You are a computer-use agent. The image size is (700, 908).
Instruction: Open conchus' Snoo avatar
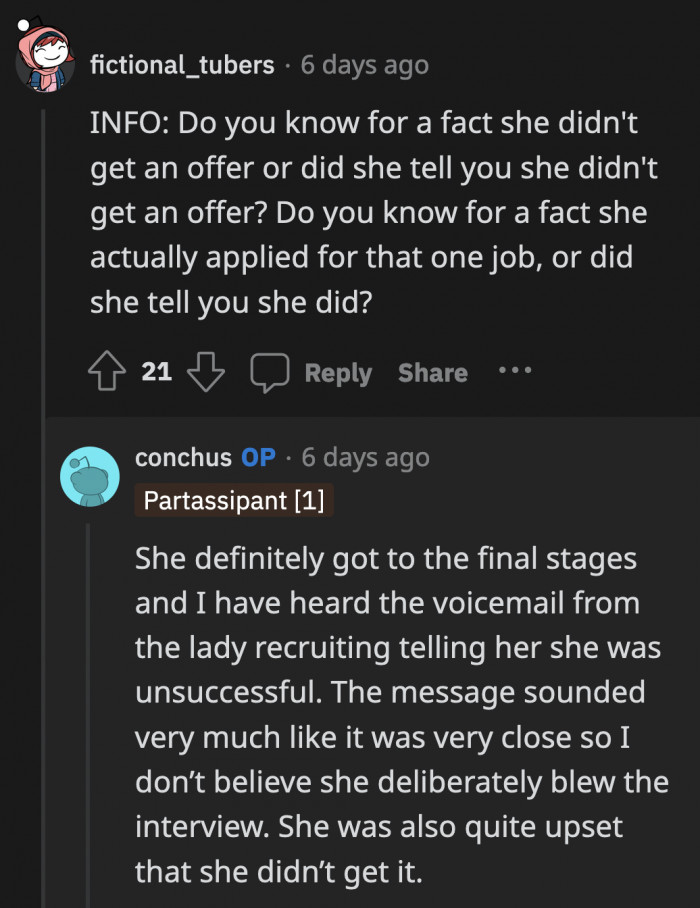point(90,470)
